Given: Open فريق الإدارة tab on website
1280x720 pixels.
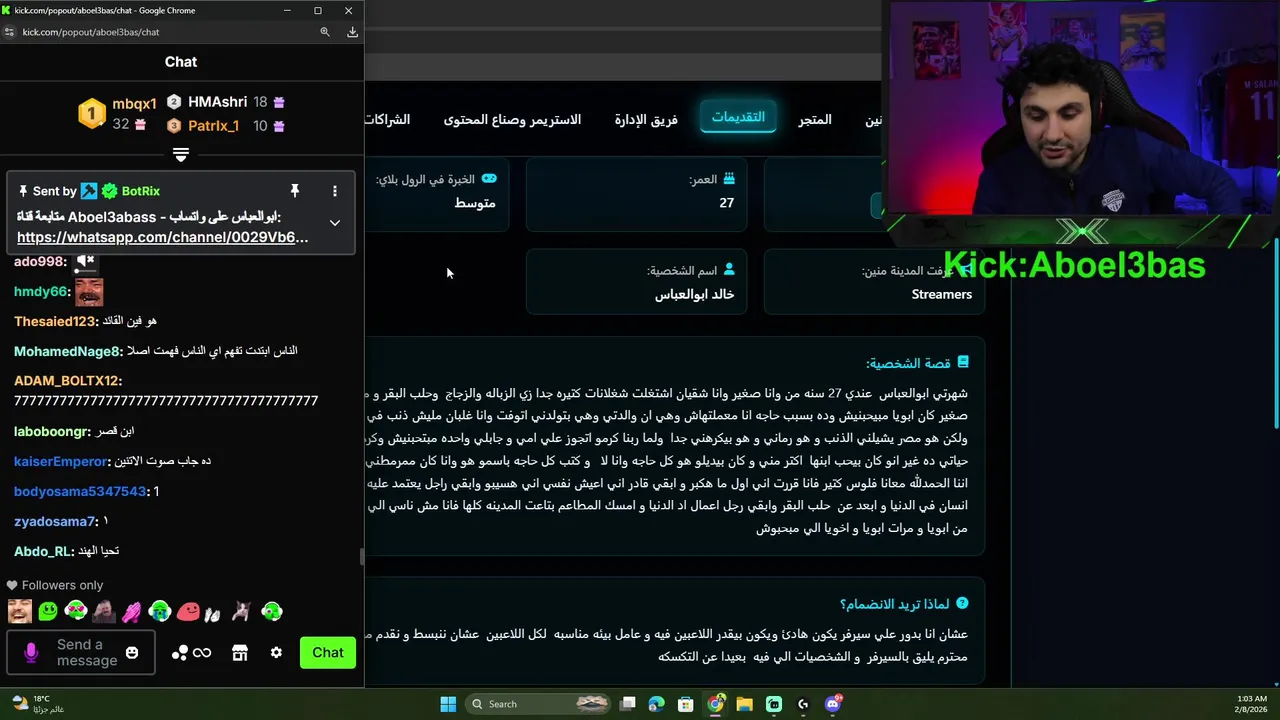Looking at the screenshot, I should pos(646,120).
